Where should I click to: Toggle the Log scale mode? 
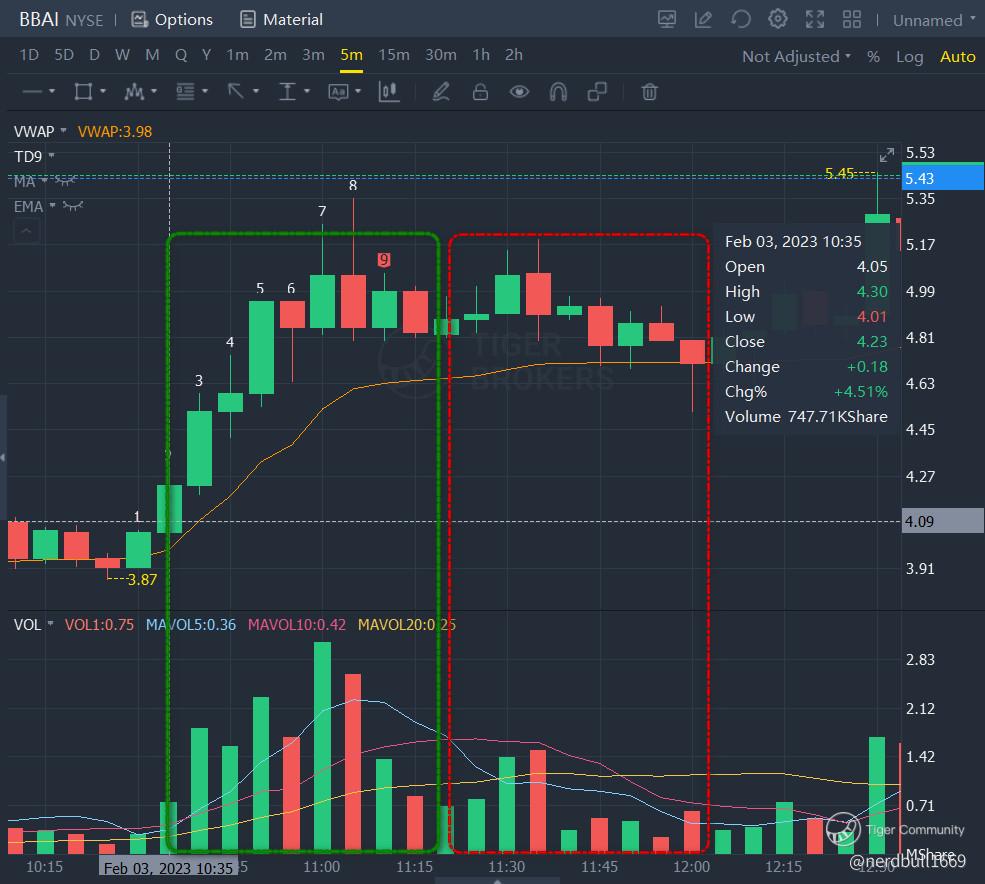910,57
